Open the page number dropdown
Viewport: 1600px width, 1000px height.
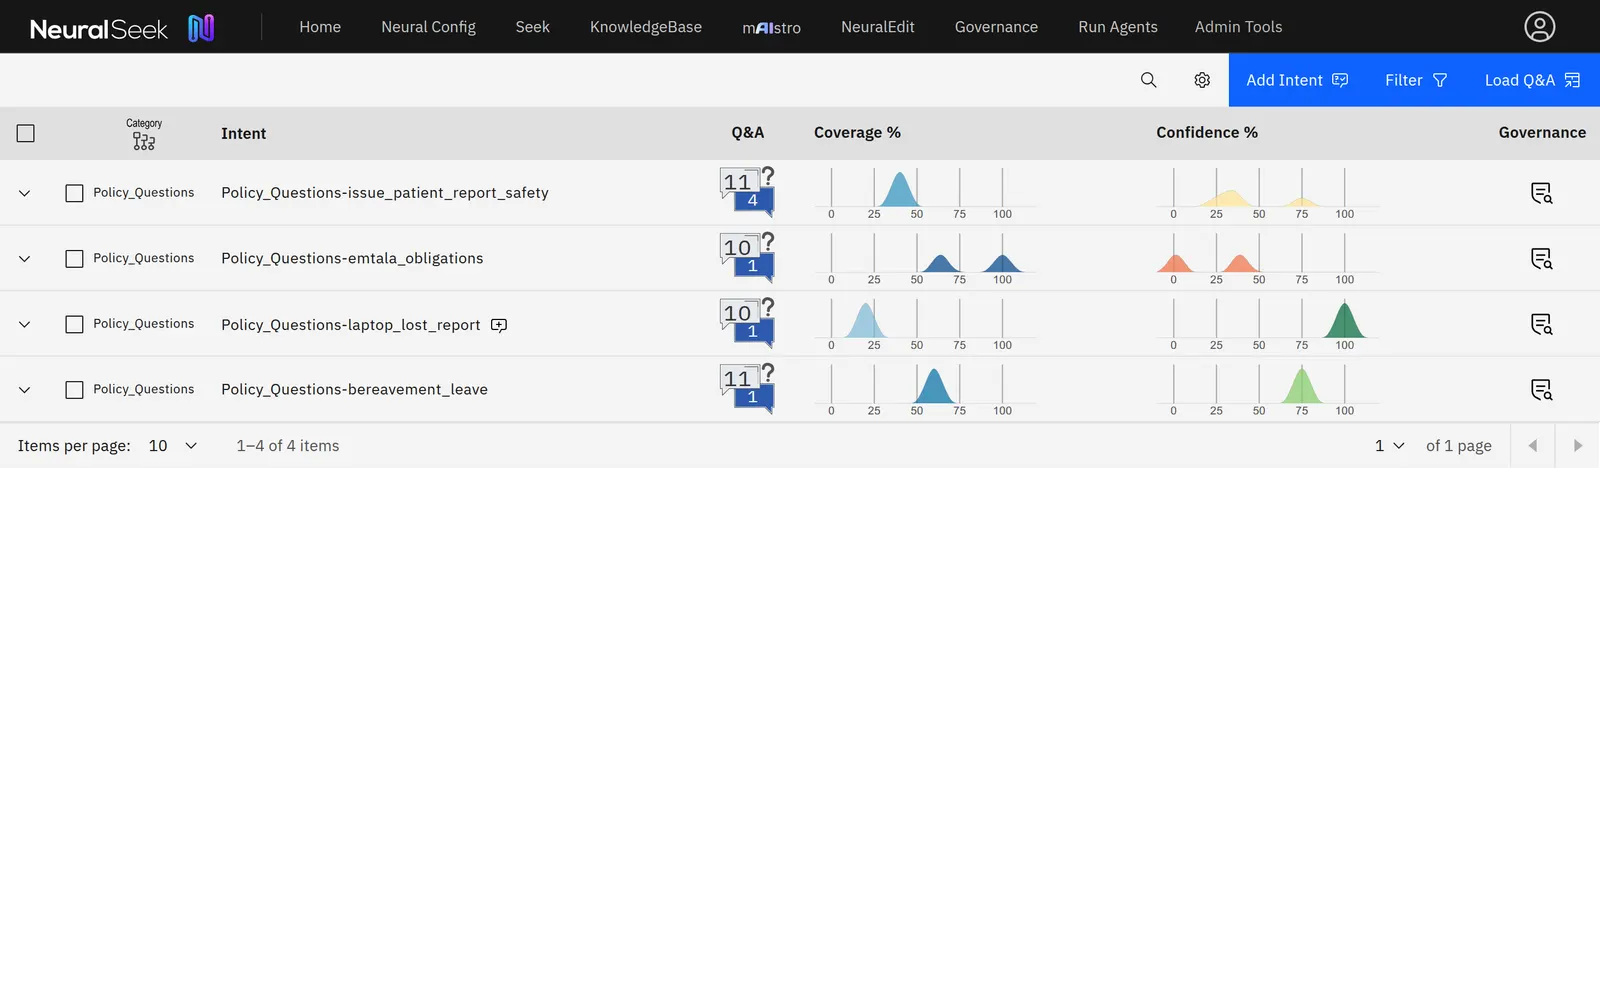[1389, 446]
